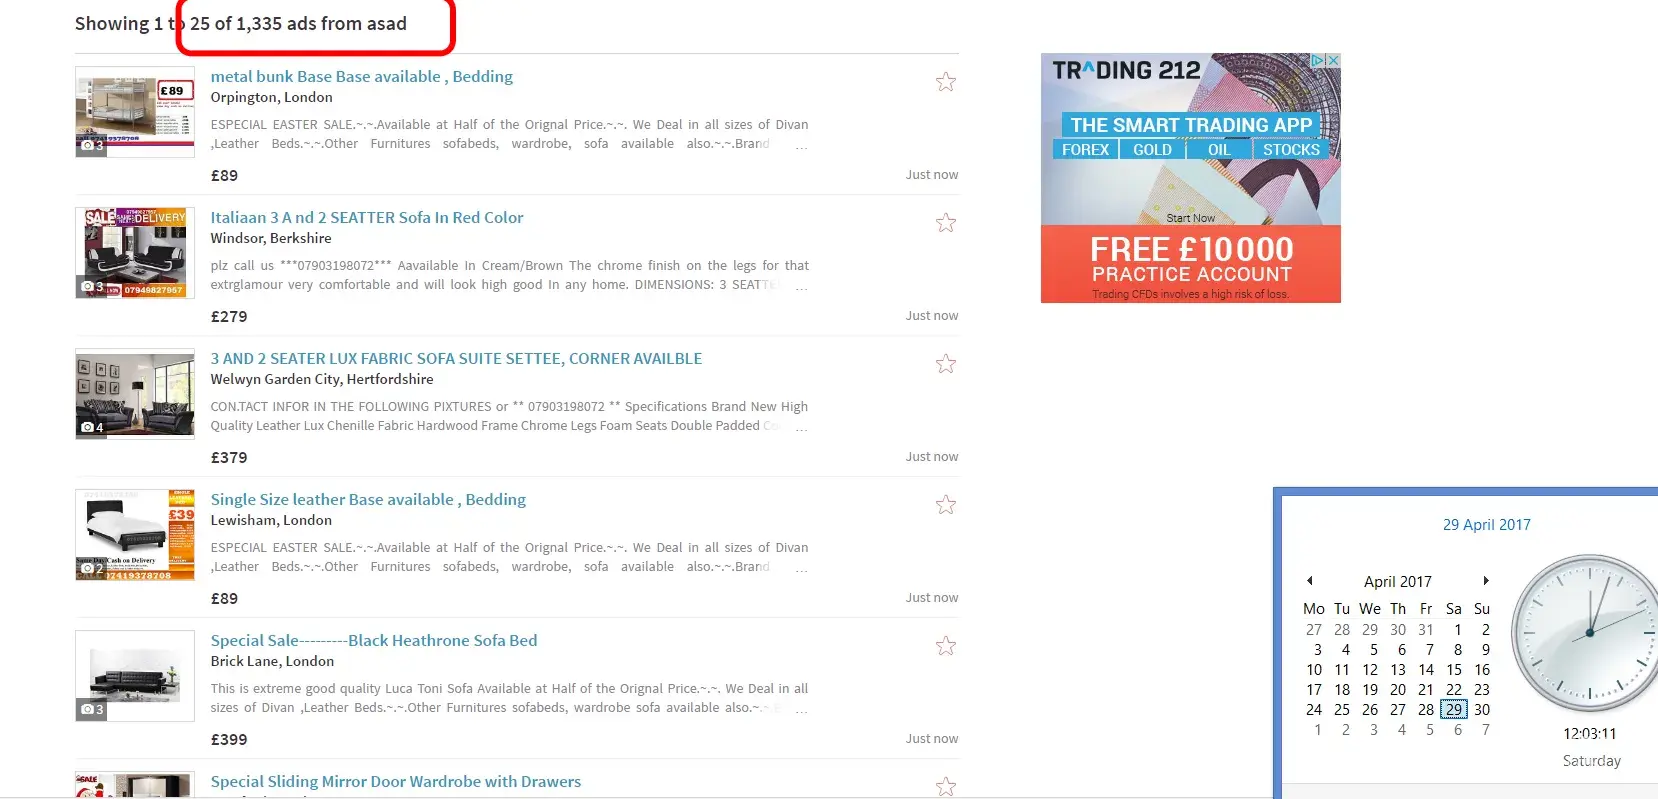1658x799 pixels.
Task: Favourite the Single Size leather Base ad
Action: (x=945, y=505)
